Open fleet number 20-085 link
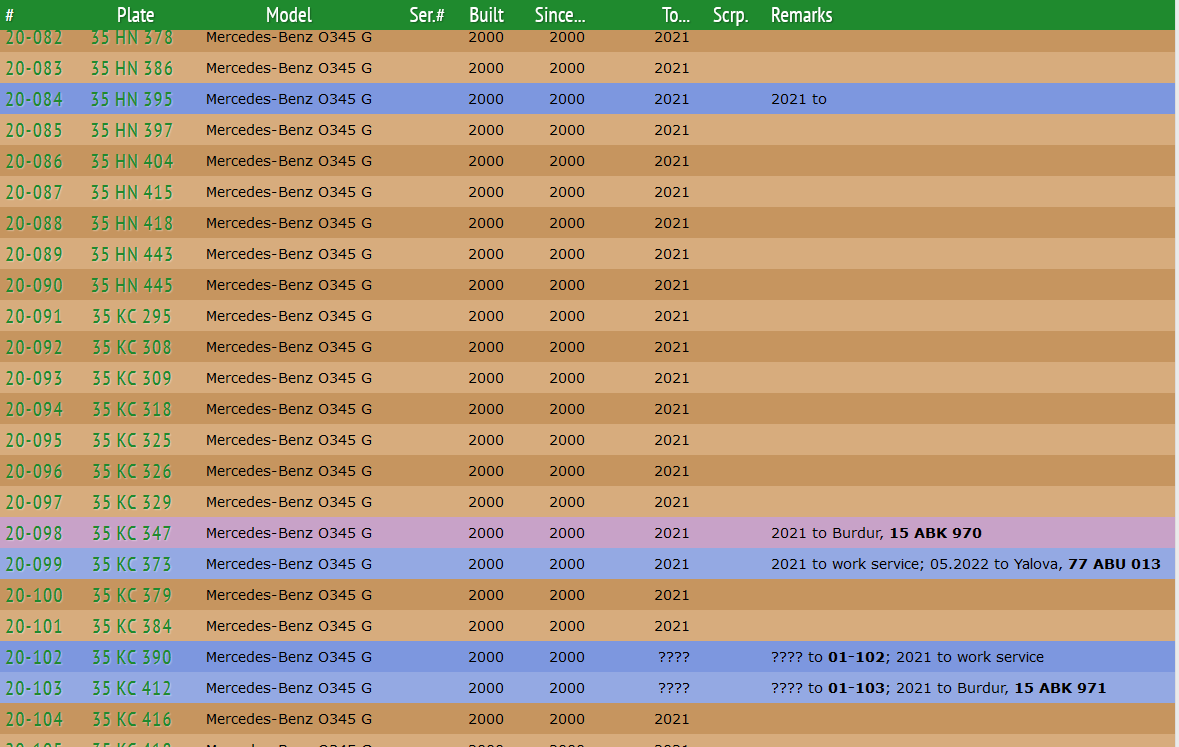 coord(34,130)
